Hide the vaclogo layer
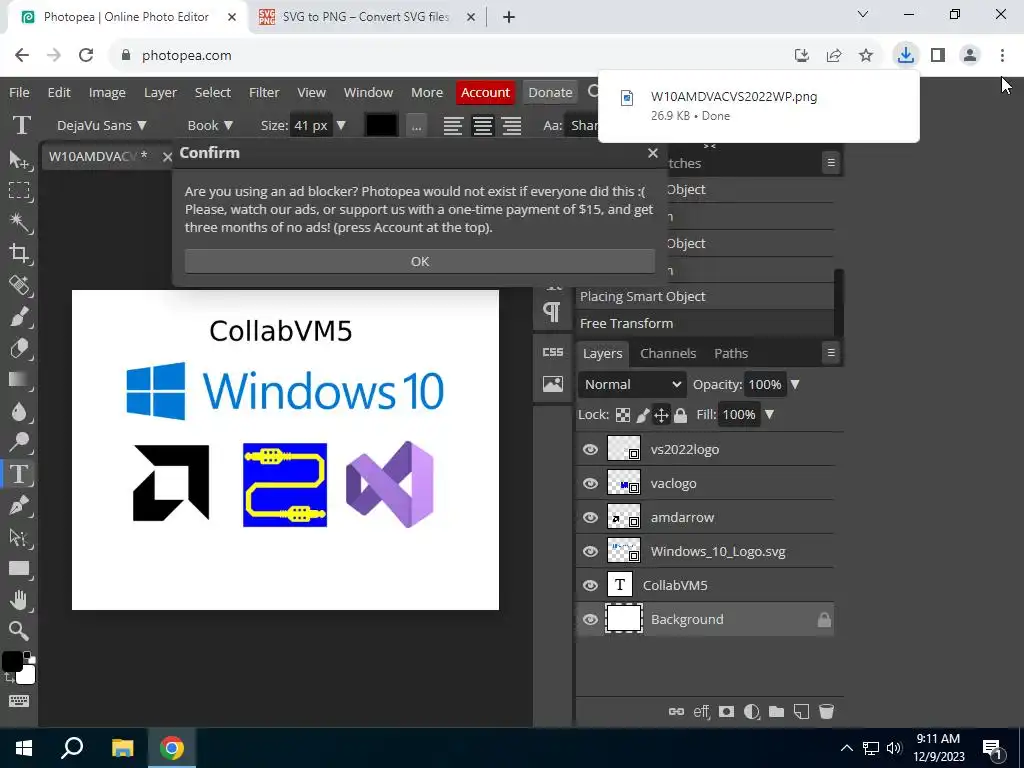This screenshot has width=1024, height=768. (590, 483)
